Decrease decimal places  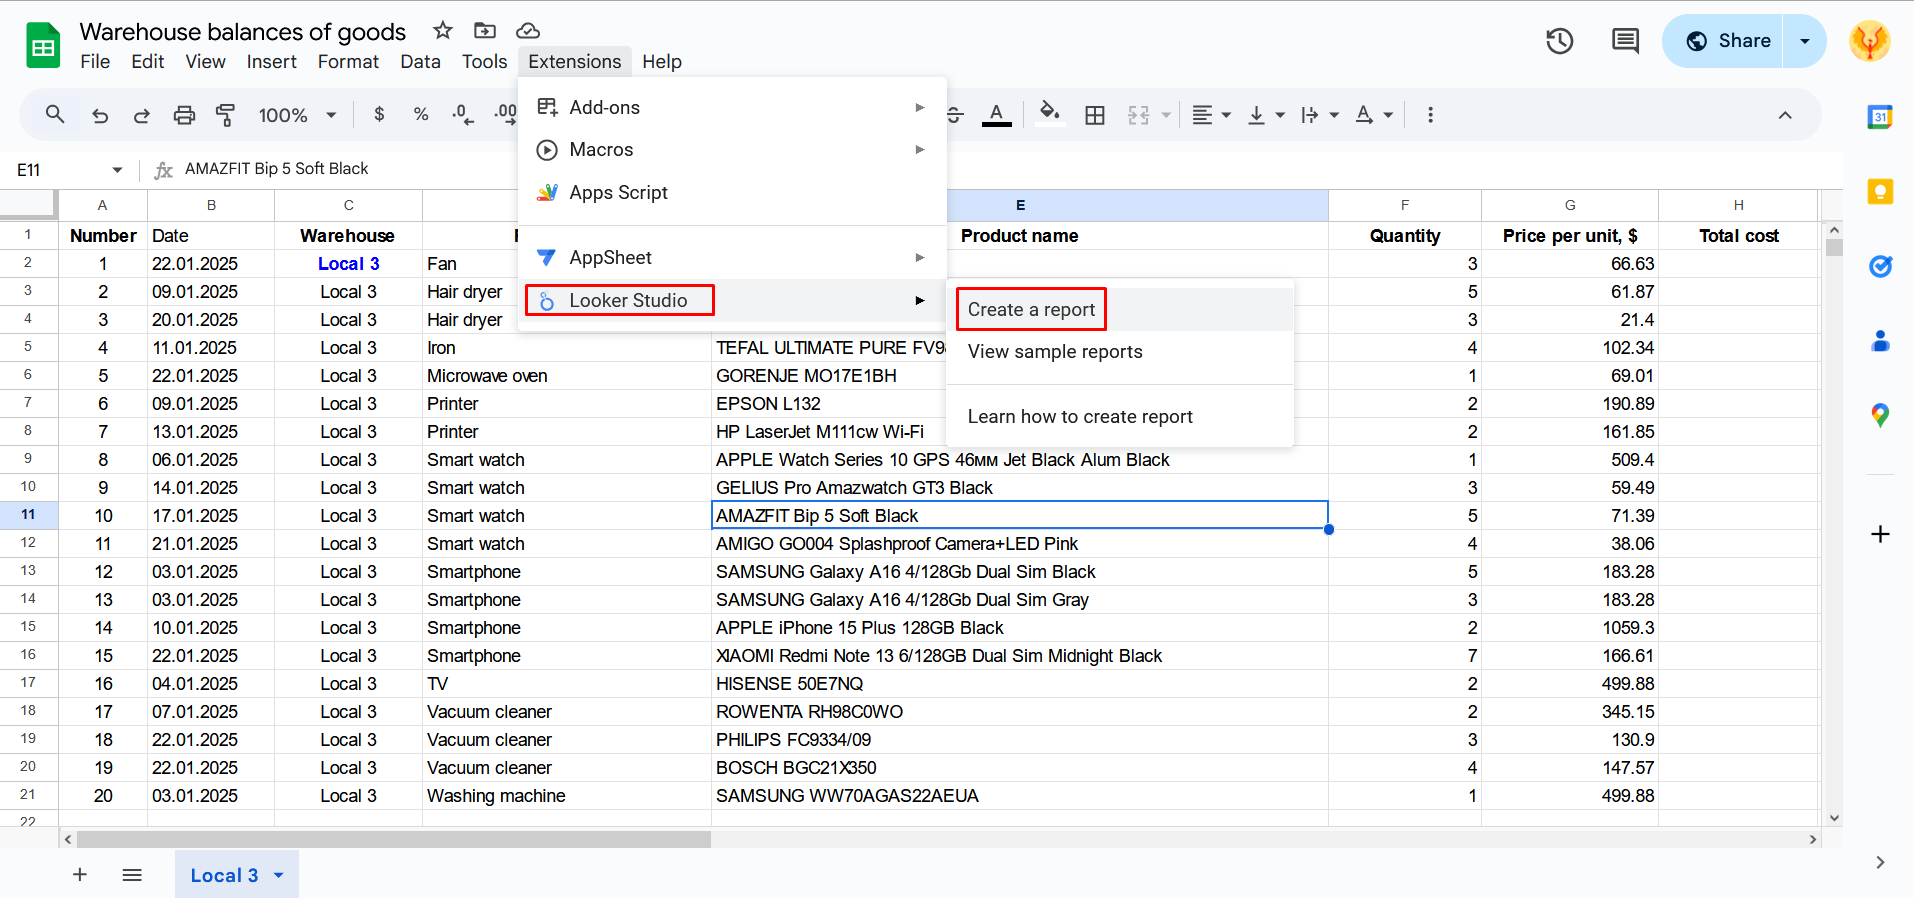click(x=463, y=115)
